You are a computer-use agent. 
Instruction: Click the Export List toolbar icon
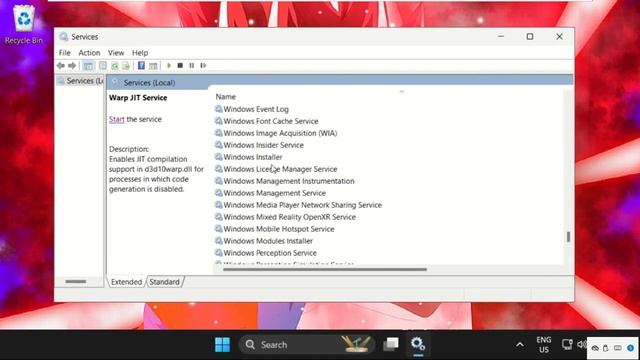click(126, 66)
